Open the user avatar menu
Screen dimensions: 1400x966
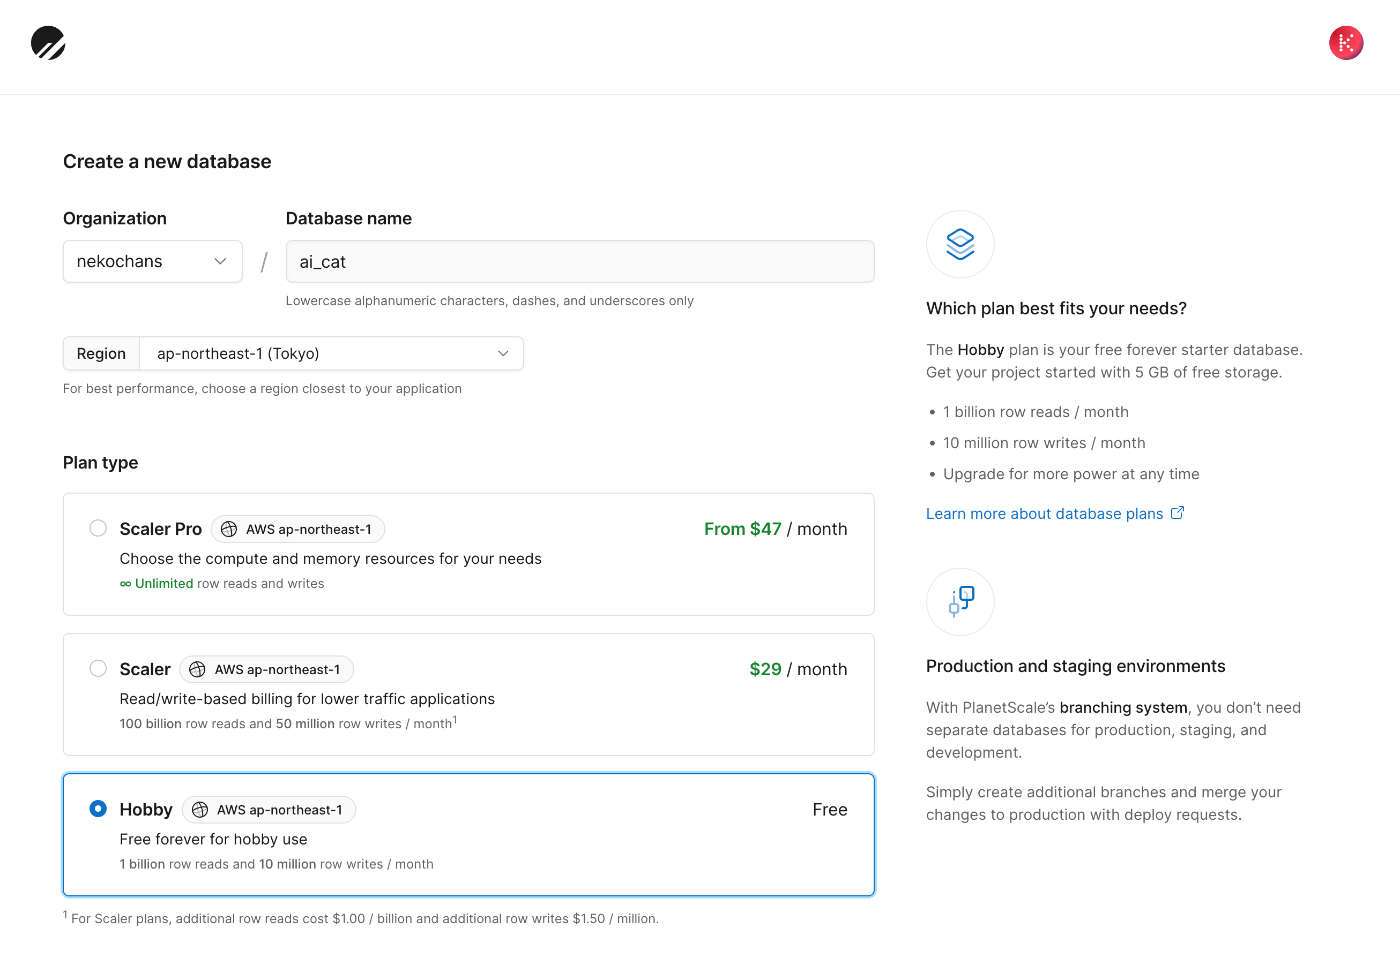pyautogui.click(x=1346, y=43)
